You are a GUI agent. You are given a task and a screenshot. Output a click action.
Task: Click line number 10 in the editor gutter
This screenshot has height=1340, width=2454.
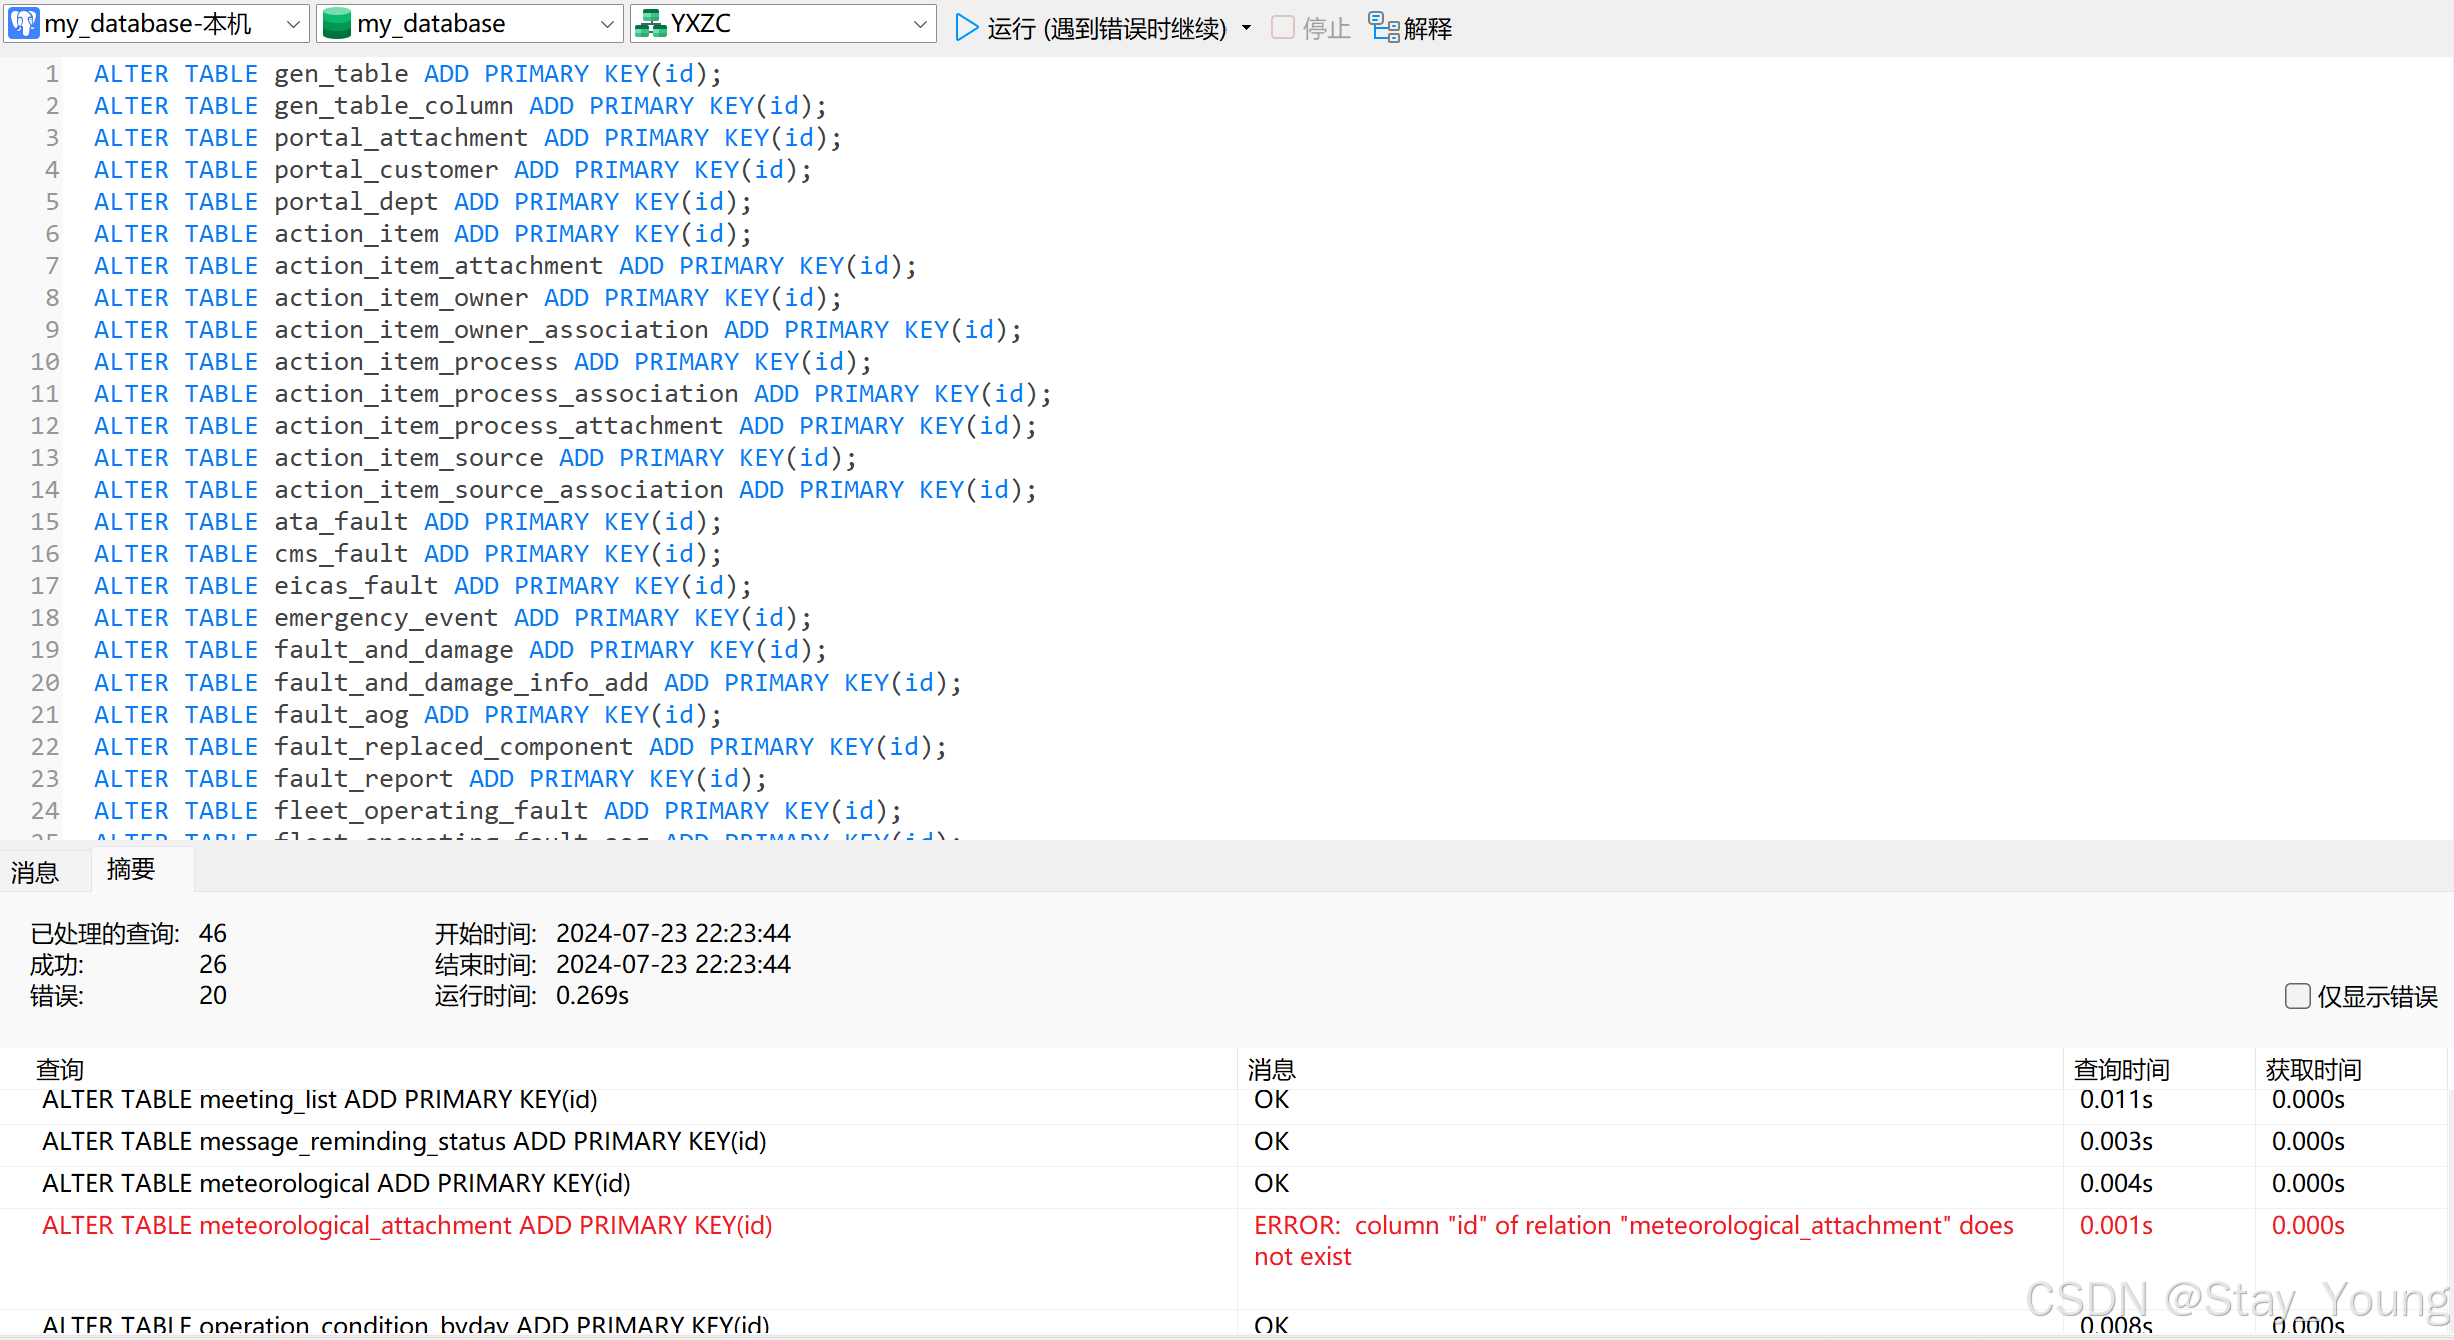pos(44,361)
